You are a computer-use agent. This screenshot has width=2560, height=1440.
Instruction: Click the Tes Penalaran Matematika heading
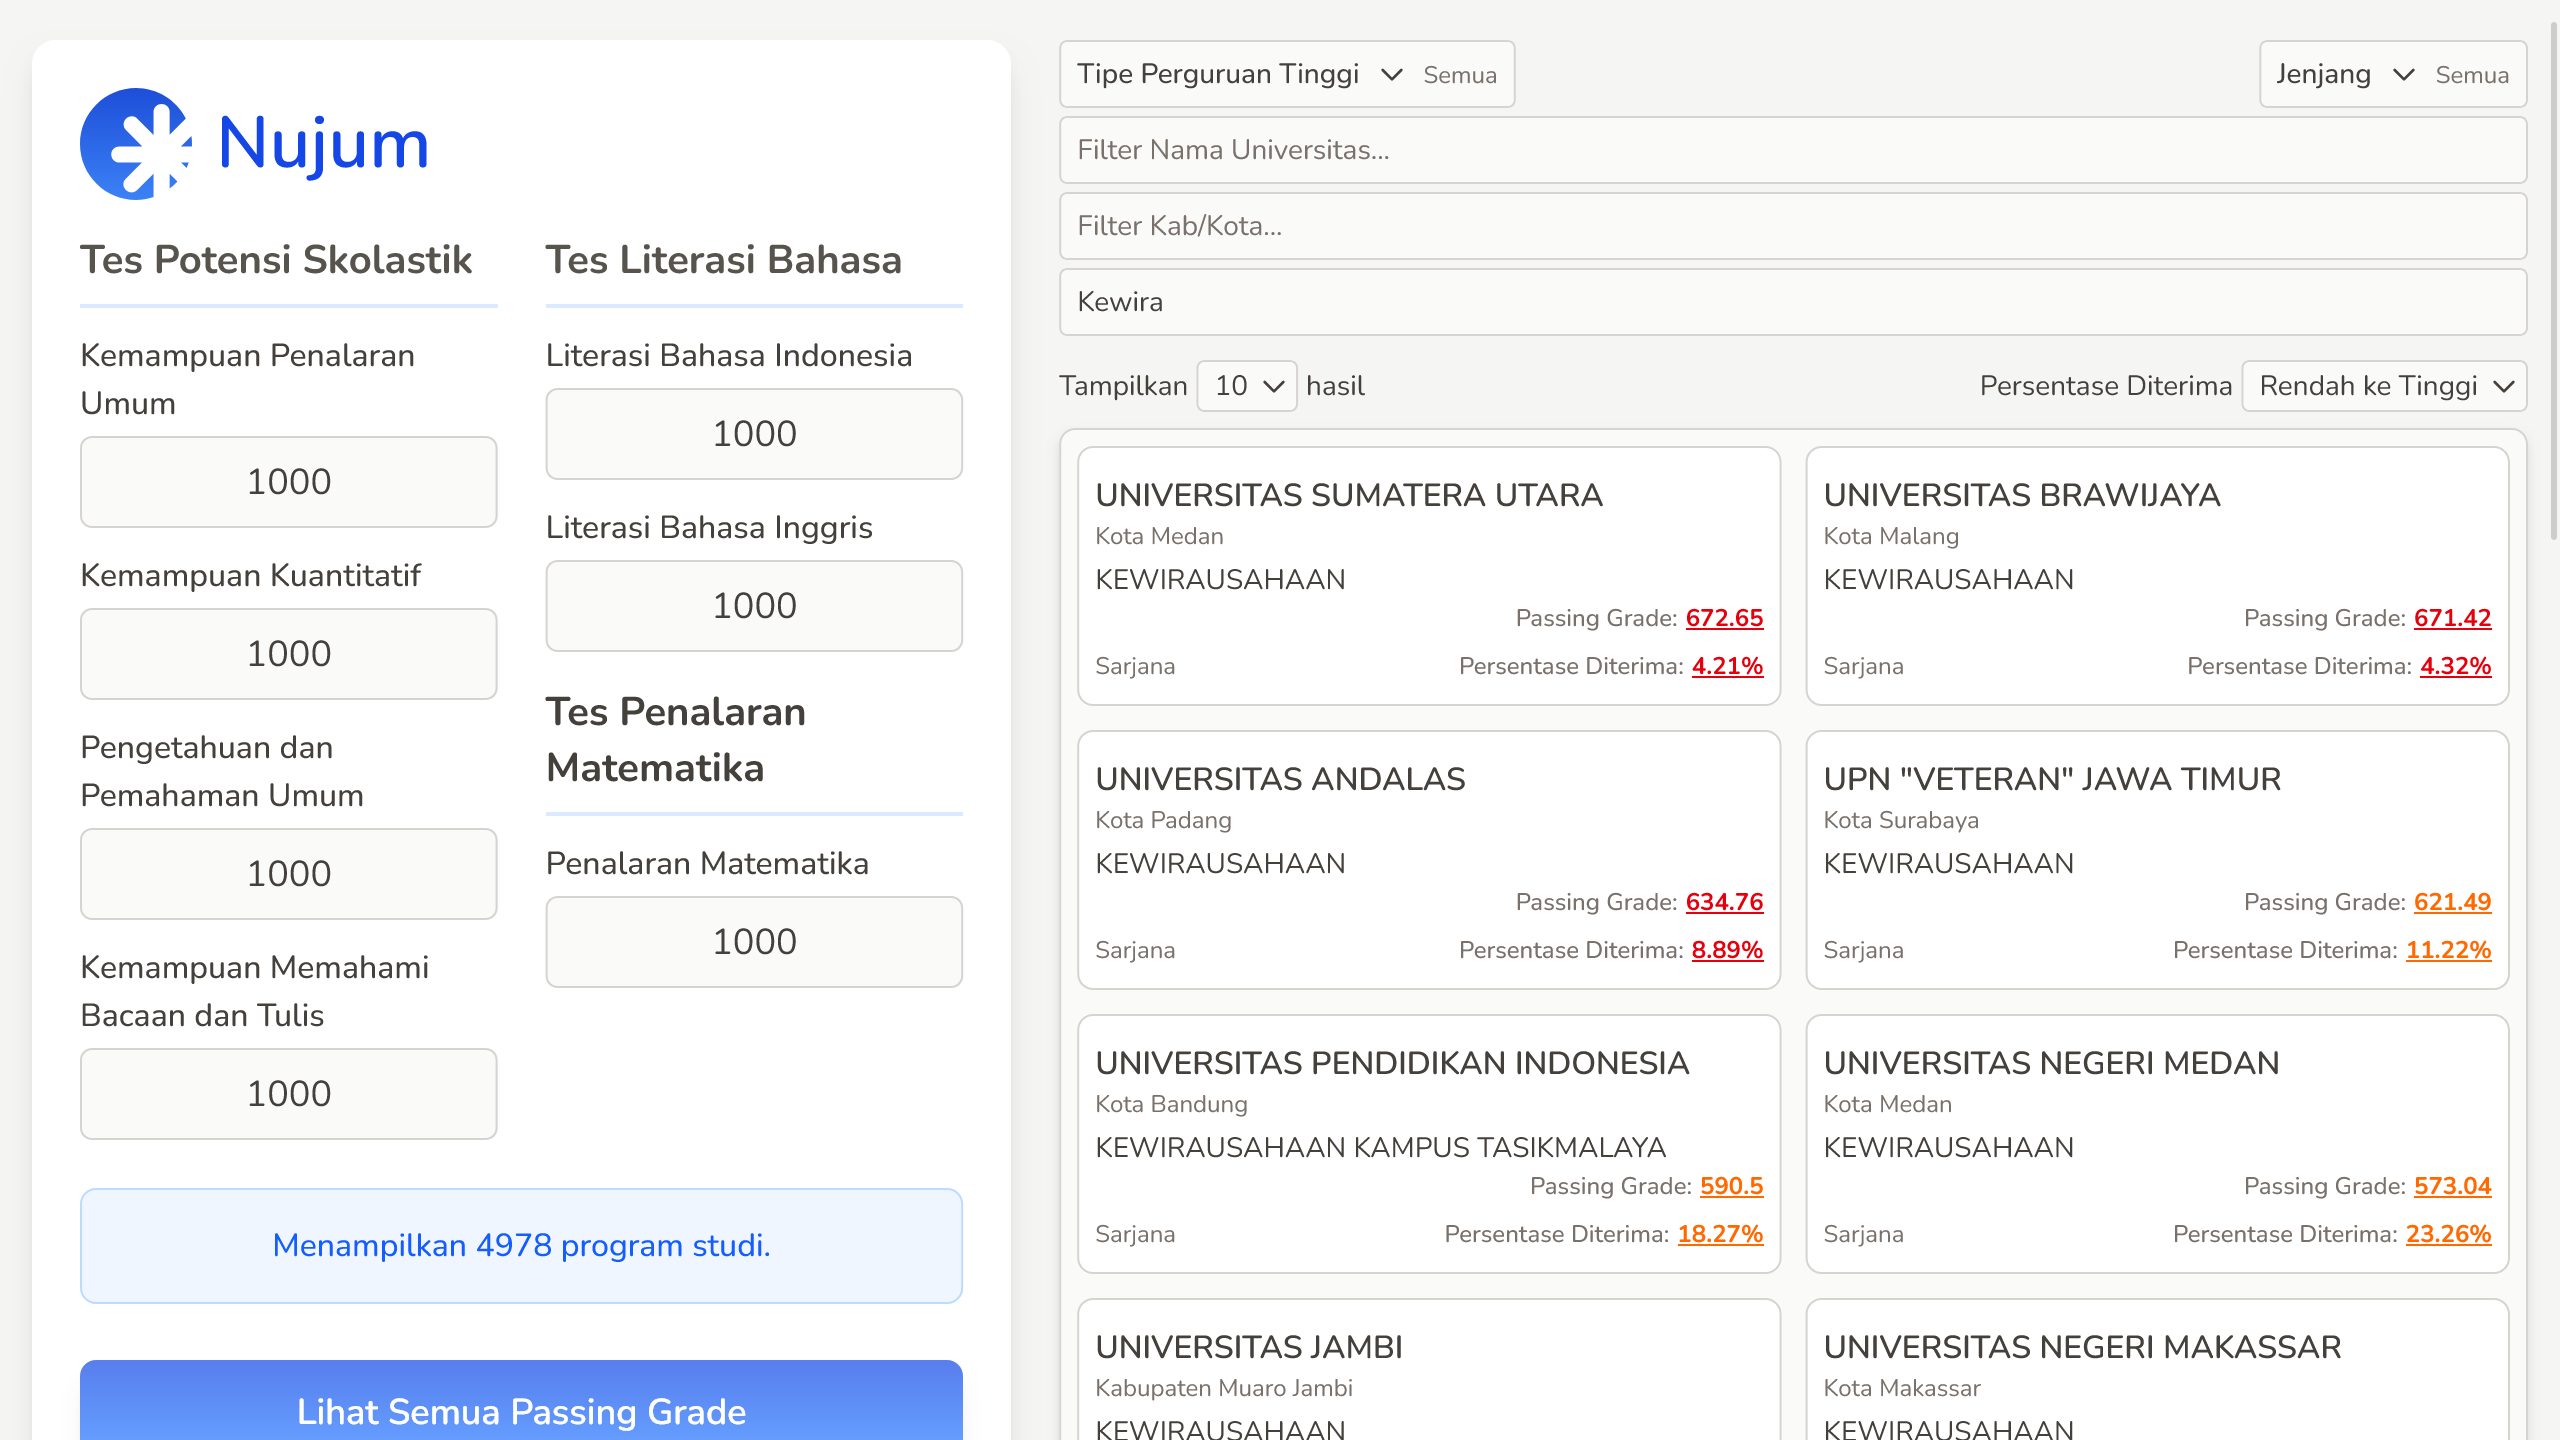coord(676,740)
